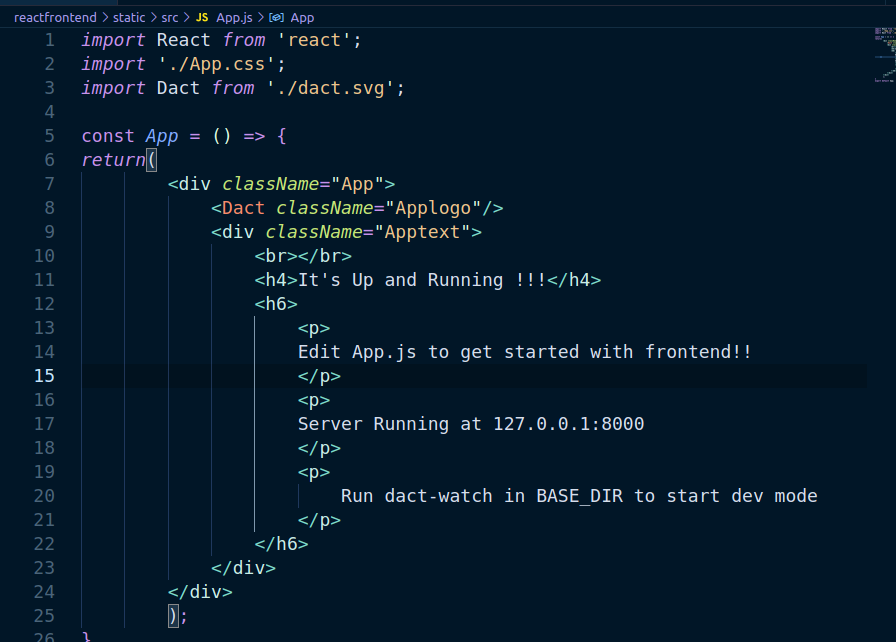Click the breadcrumb chevron after reactfrontend
896x642 pixels.
click(x=105, y=18)
